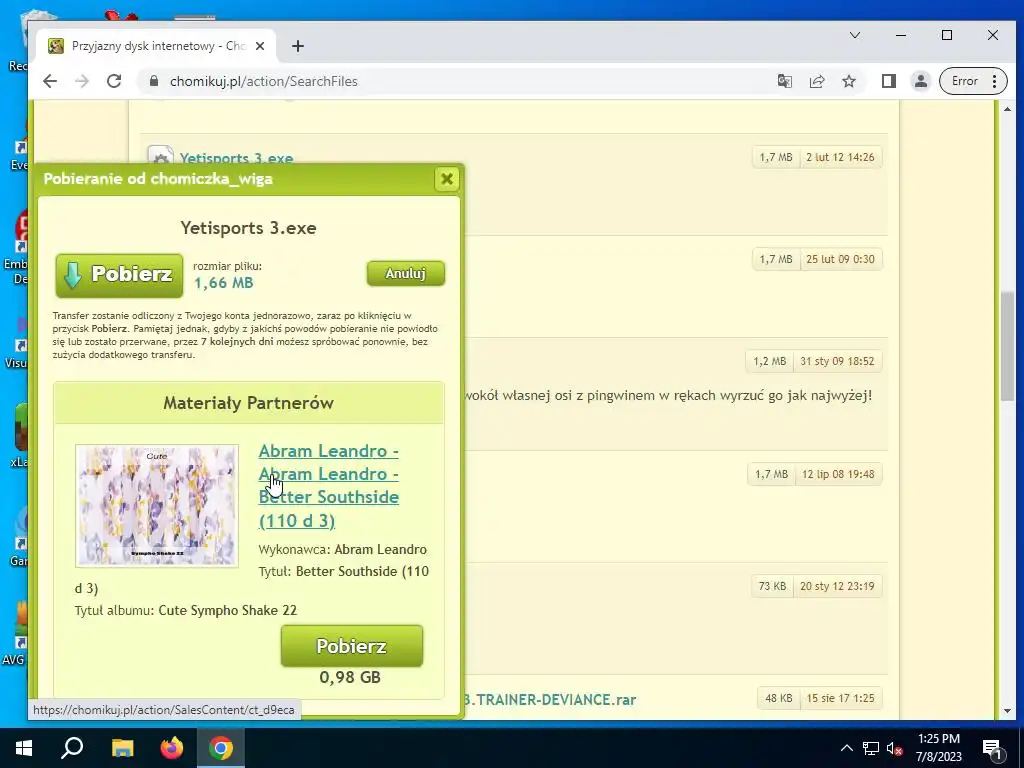The image size is (1024, 768).
Task: Click the muted volume tray icon
Action: [894, 748]
